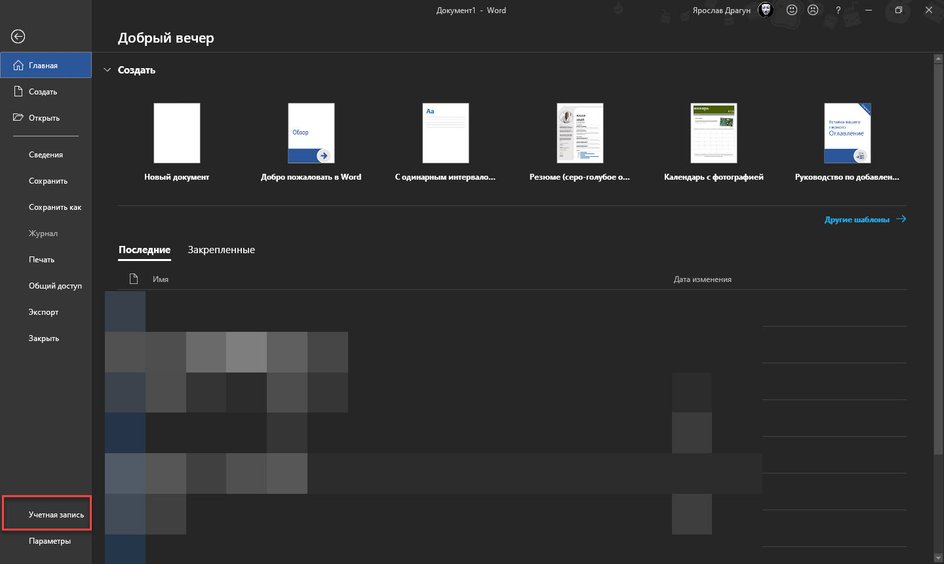Open help with the question mark icon
The image size is (944, 564).
[x=837, y=10]
